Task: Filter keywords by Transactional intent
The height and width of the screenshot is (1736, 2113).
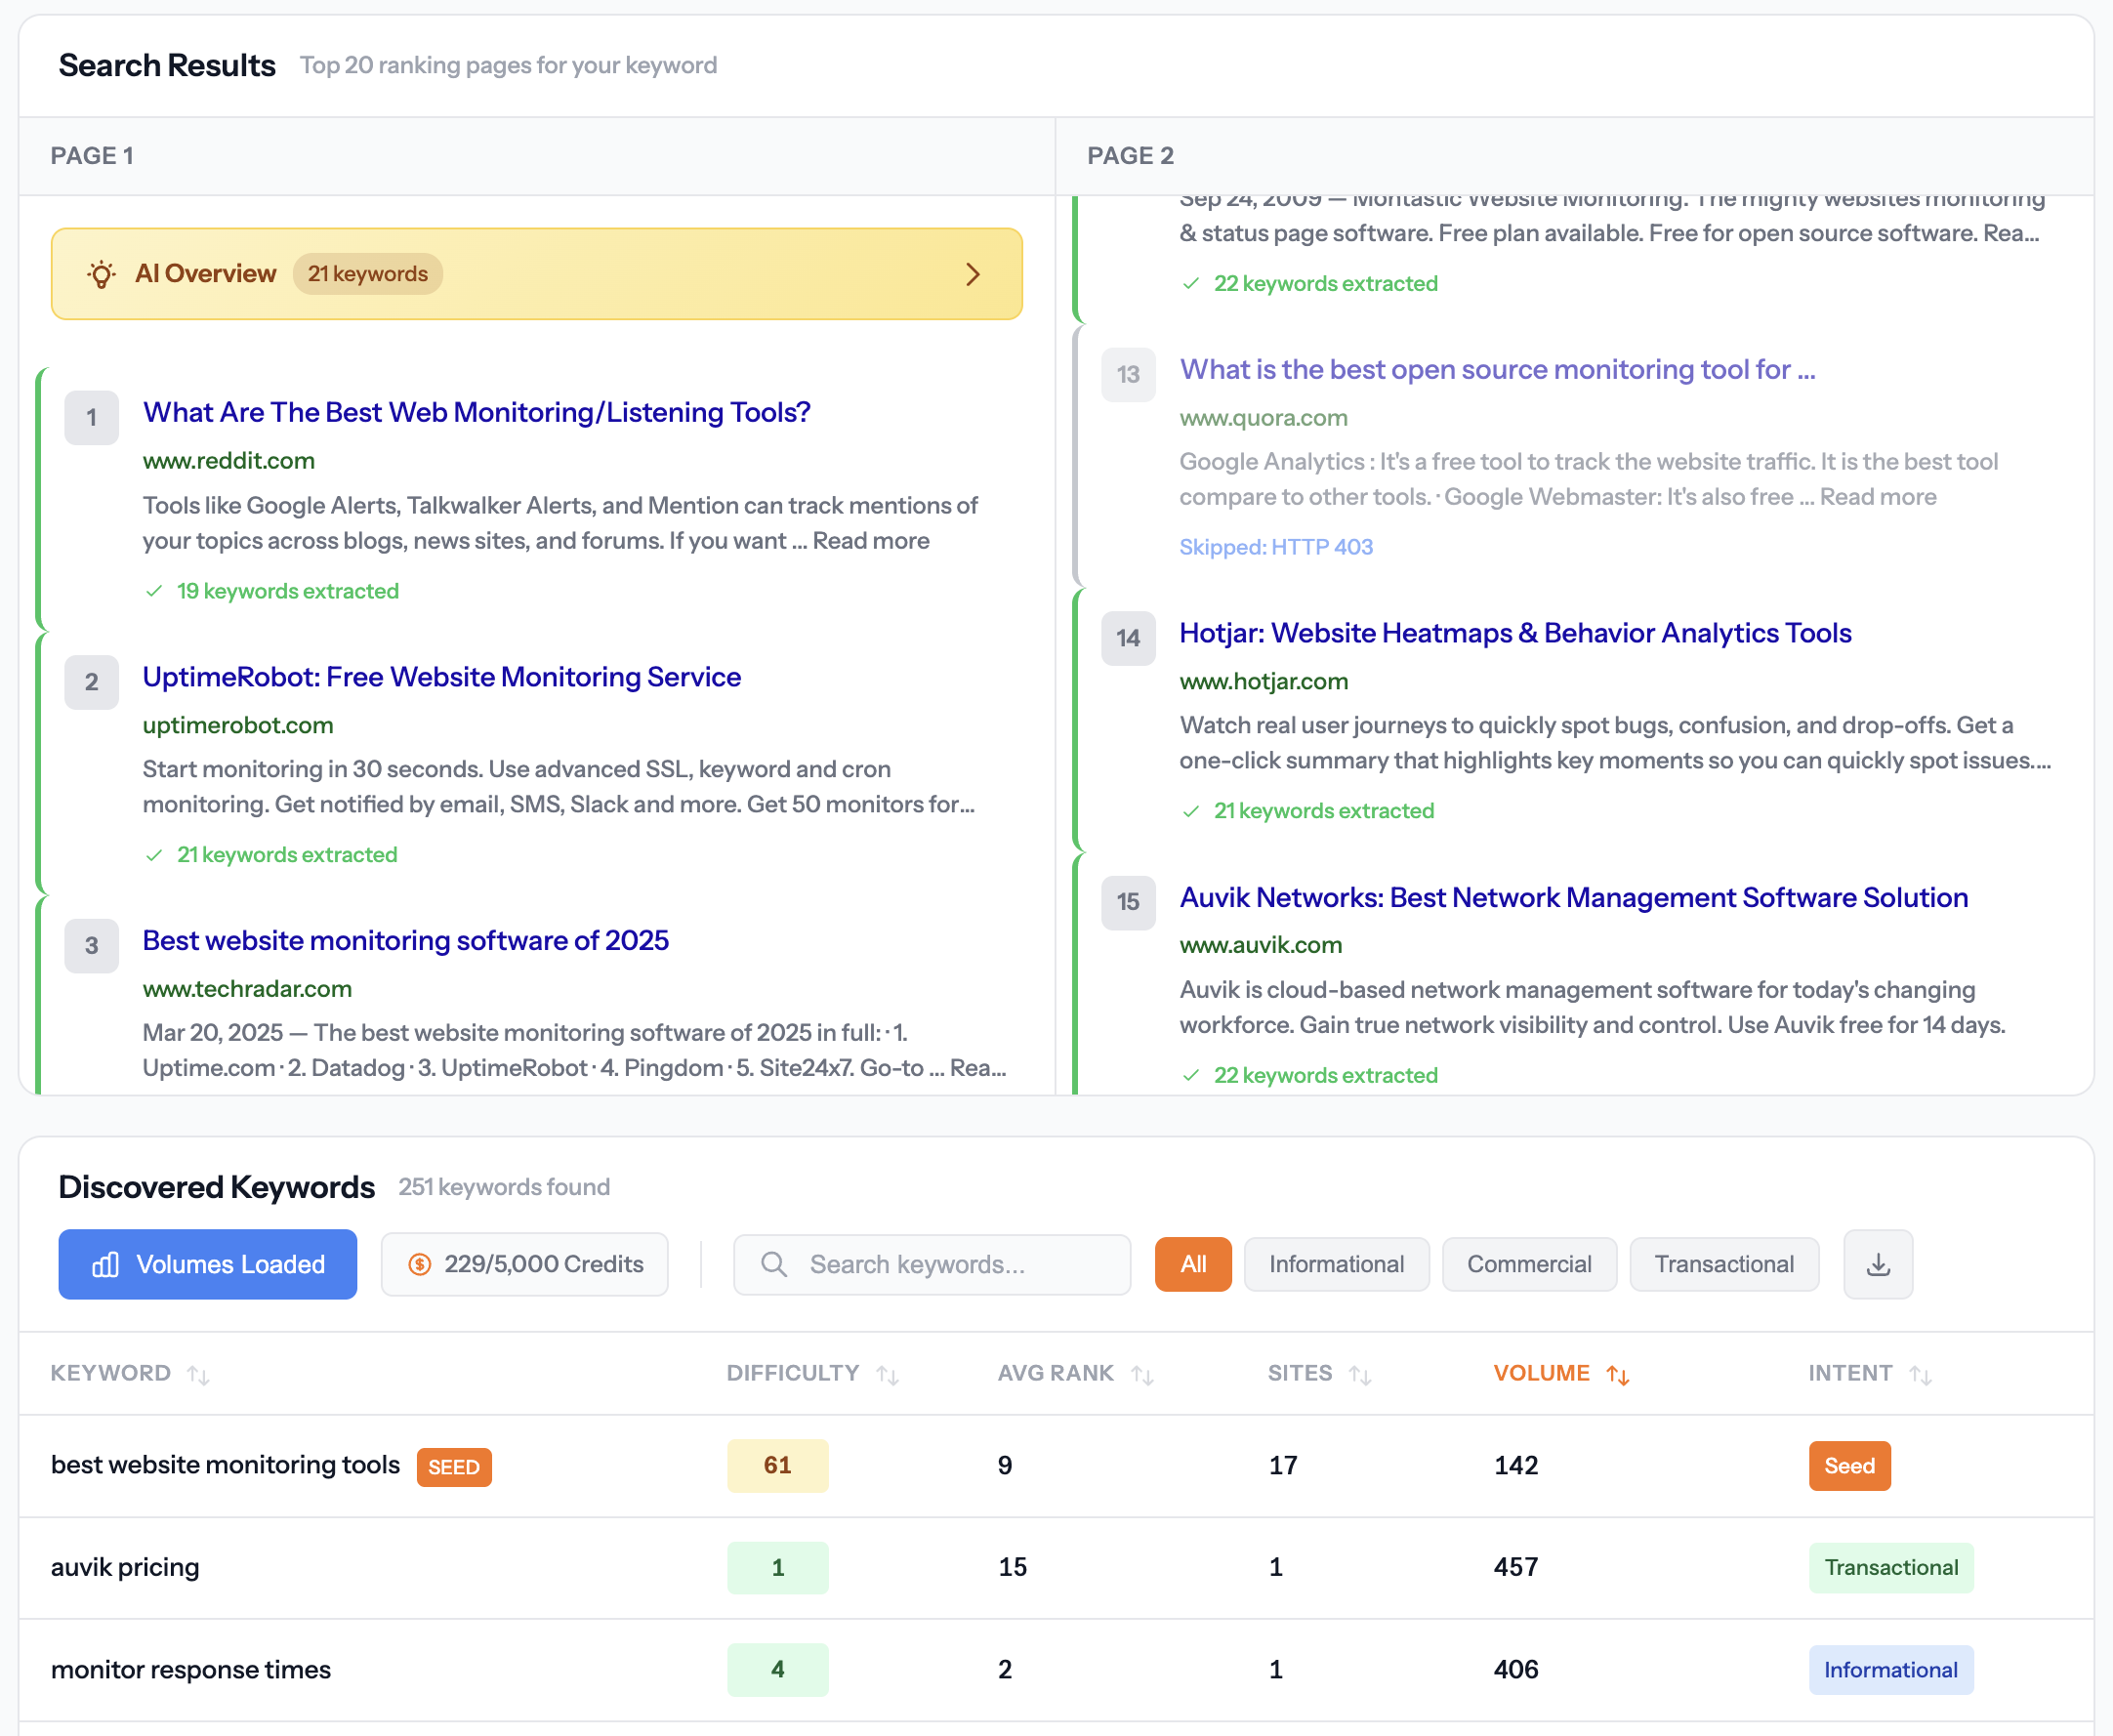Action: tap(1724, 1264)
